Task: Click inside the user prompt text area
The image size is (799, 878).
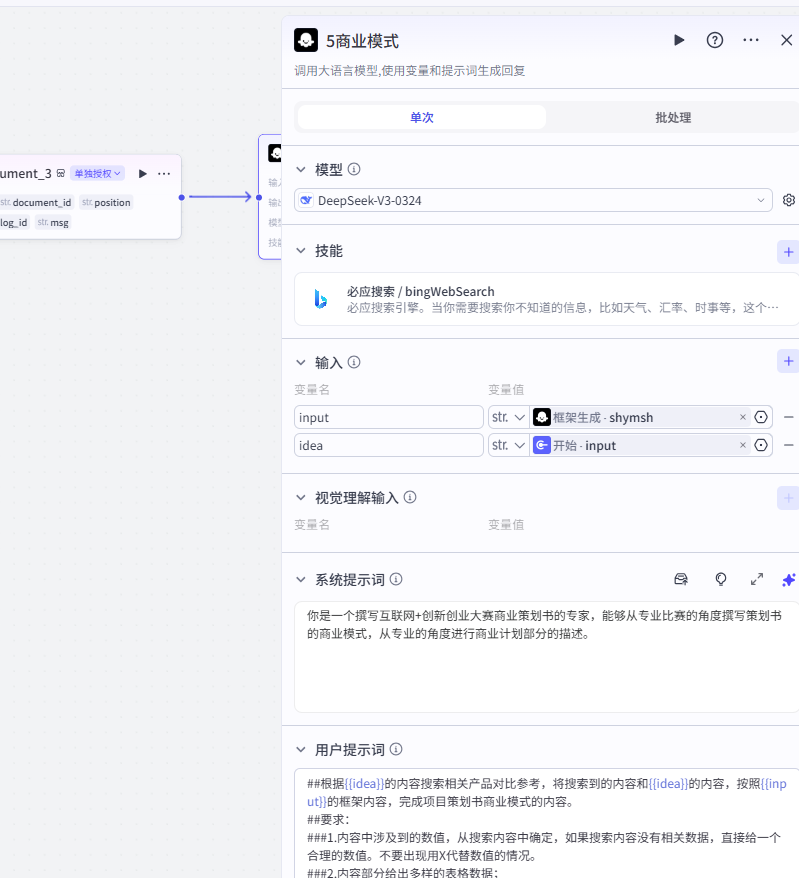Action: (x=546, y=823)
